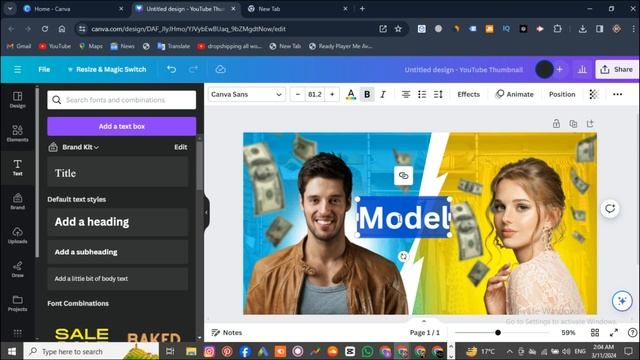Switch to the Home - Canva browser tab
This screenshot has width=640, height=360.
coord(74,9)
